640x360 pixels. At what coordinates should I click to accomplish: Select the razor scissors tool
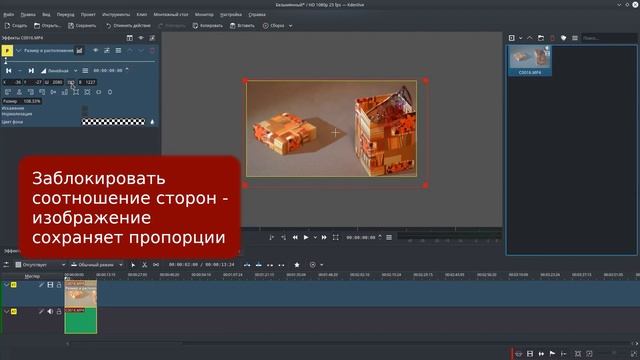(x=144, y=265)
